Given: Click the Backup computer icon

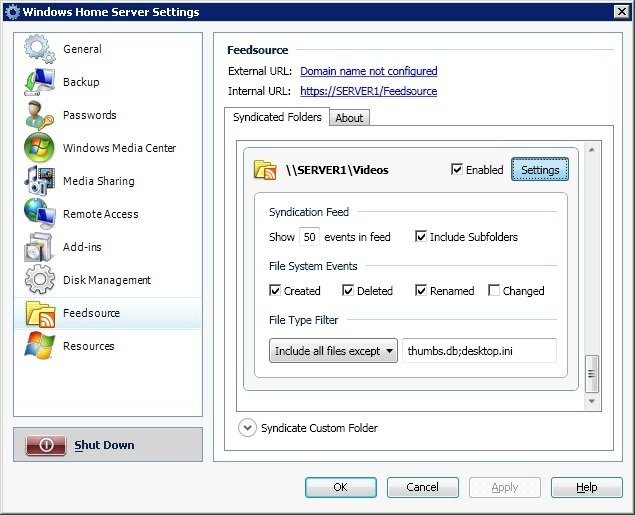Looking at the screenshot, I should pos(39,82).
